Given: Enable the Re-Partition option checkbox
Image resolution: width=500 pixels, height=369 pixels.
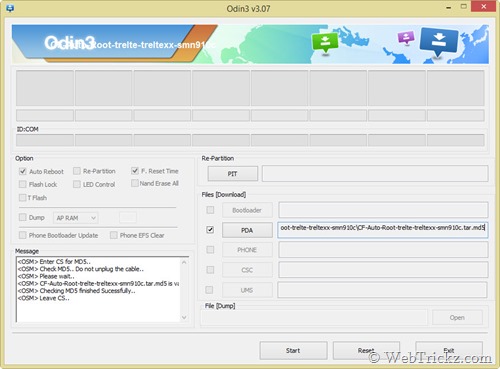Looking at the screenshot, I should tap(77, 171).
